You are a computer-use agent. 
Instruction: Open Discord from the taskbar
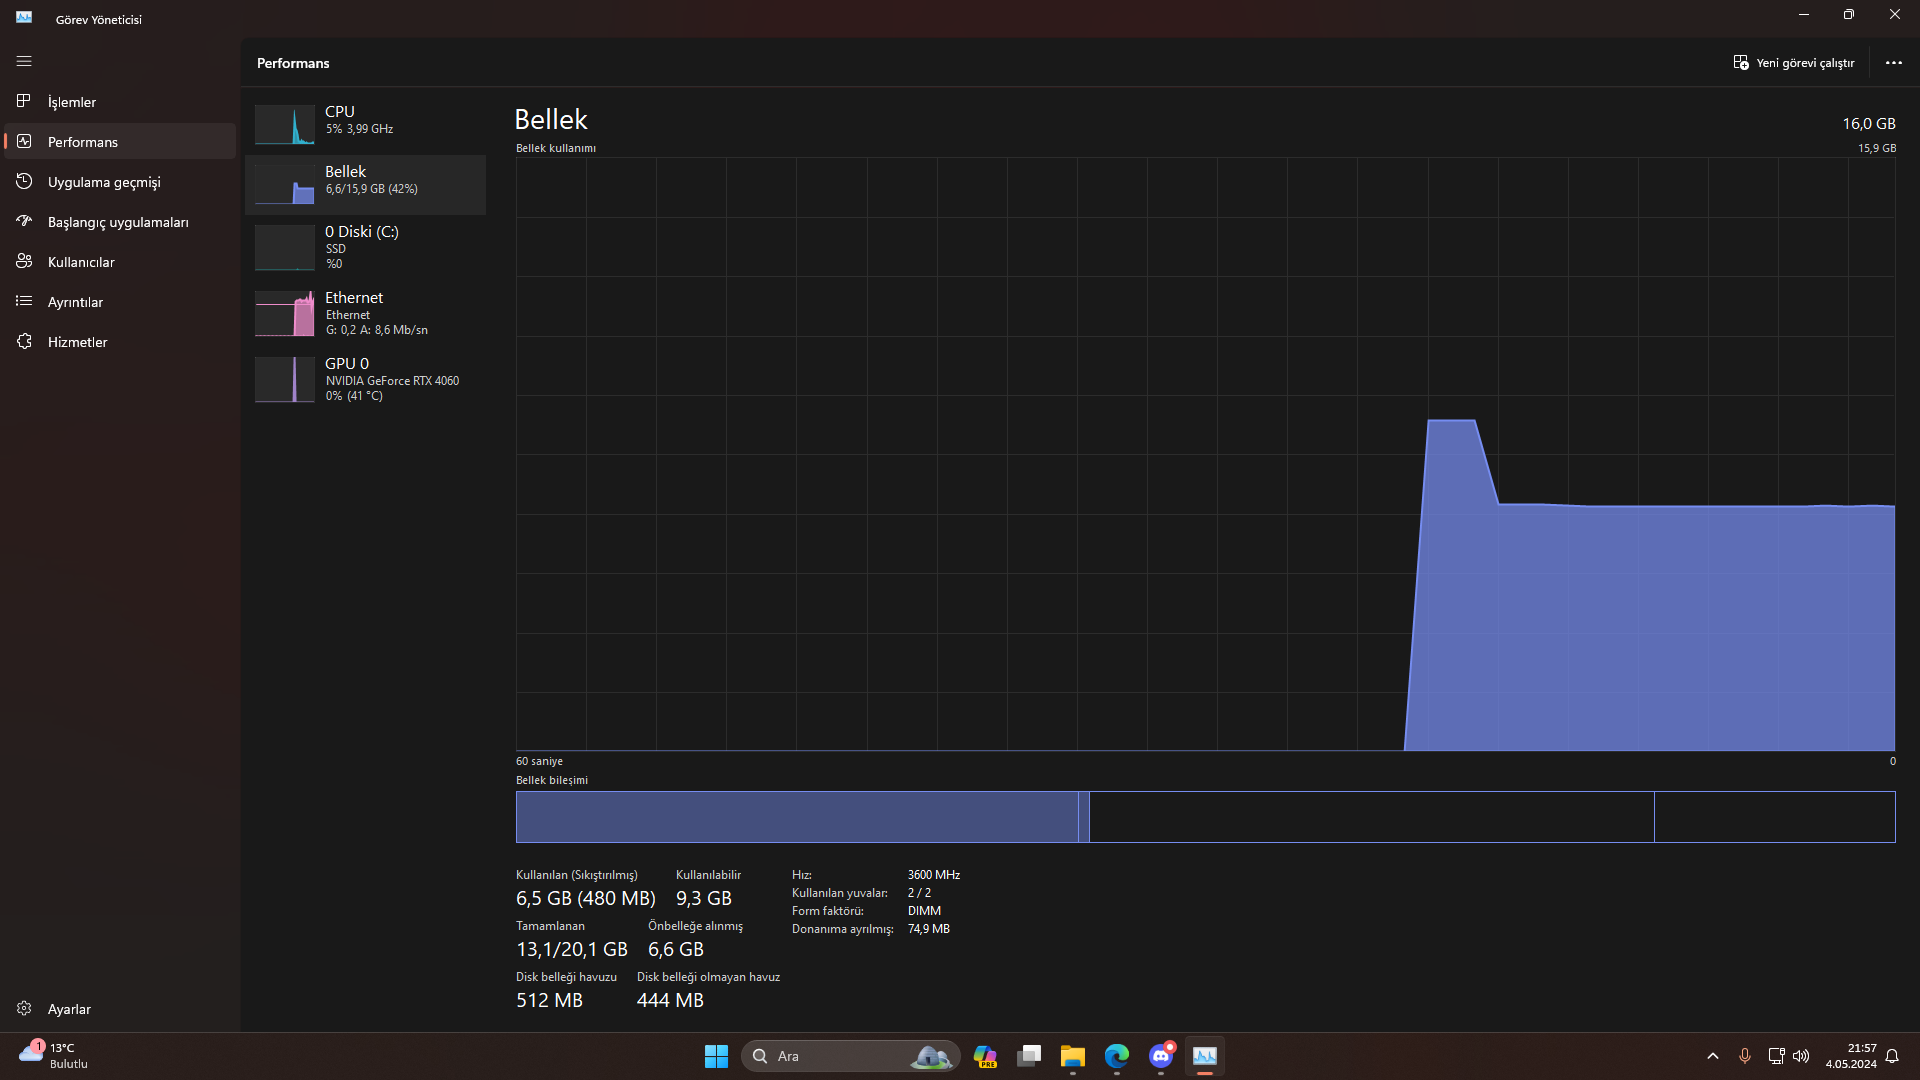(1160, 1056)
